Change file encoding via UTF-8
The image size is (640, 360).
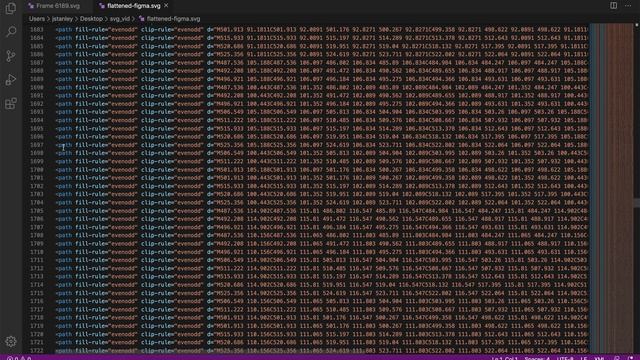(565, 358)
